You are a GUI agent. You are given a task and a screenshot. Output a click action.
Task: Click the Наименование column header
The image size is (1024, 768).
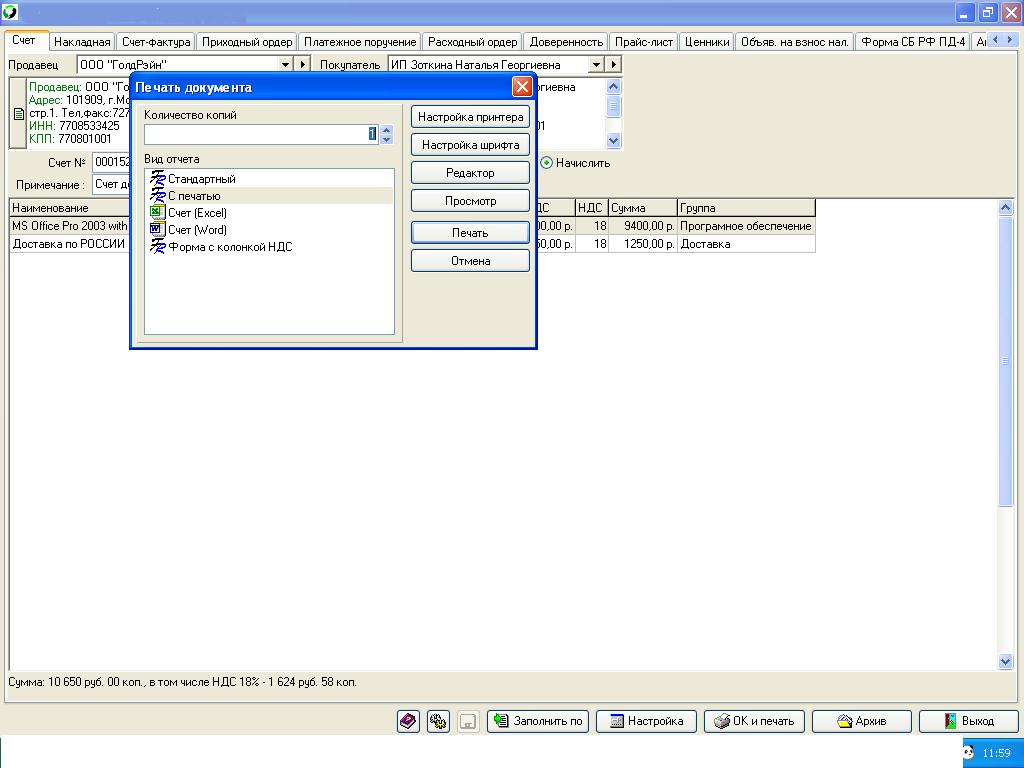(x=69, y=208)
